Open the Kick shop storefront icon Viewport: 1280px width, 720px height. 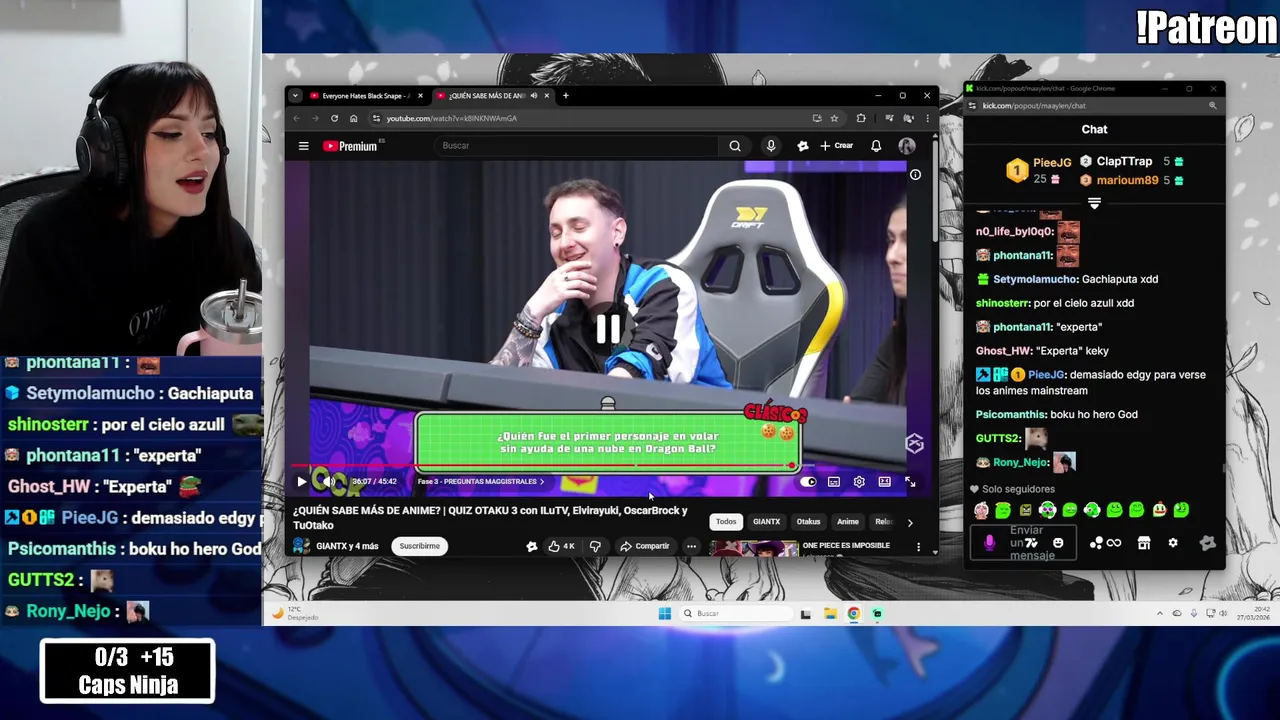[x=1144, y=543]
